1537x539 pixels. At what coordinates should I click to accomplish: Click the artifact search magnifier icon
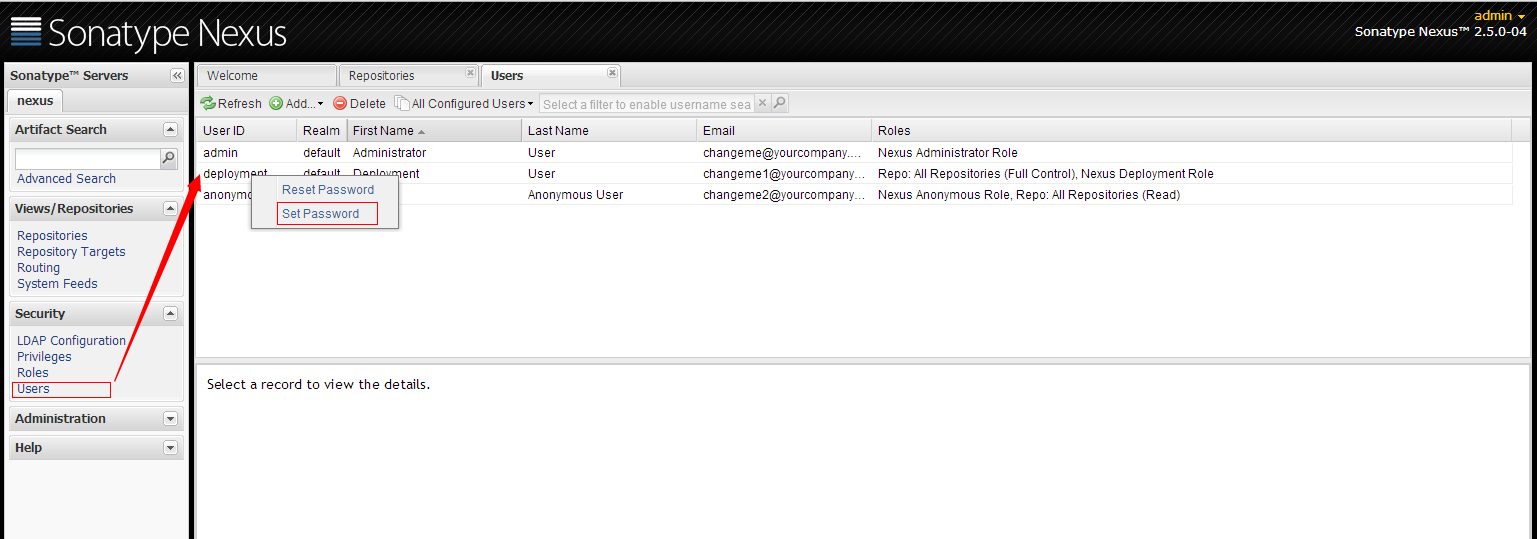click(x=169, y=159)
